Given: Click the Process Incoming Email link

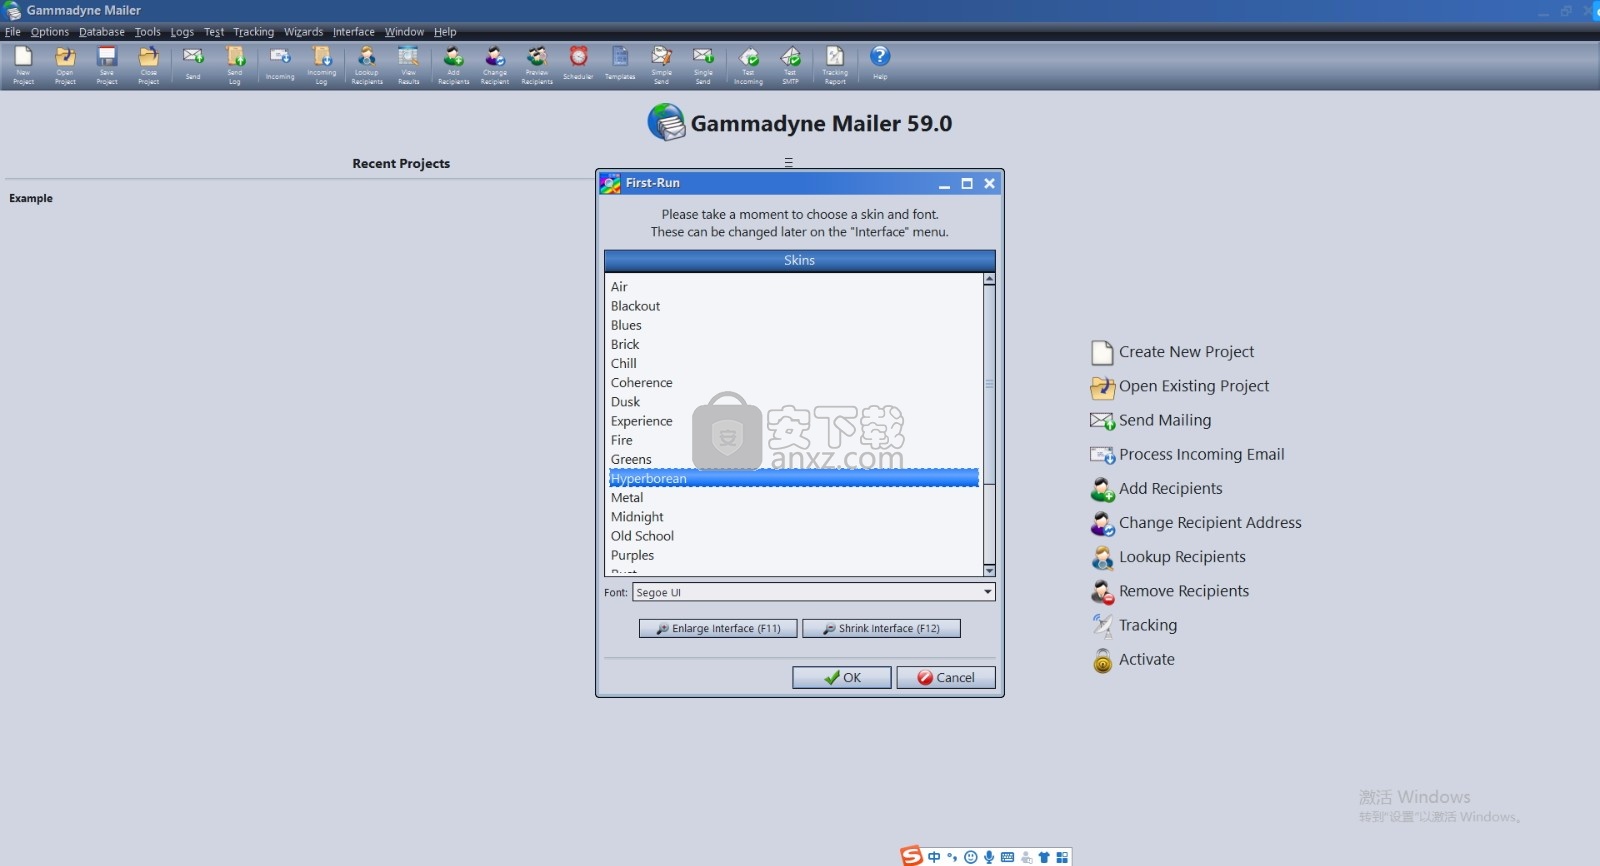Looking at the screenshot, I should 1188,454.
